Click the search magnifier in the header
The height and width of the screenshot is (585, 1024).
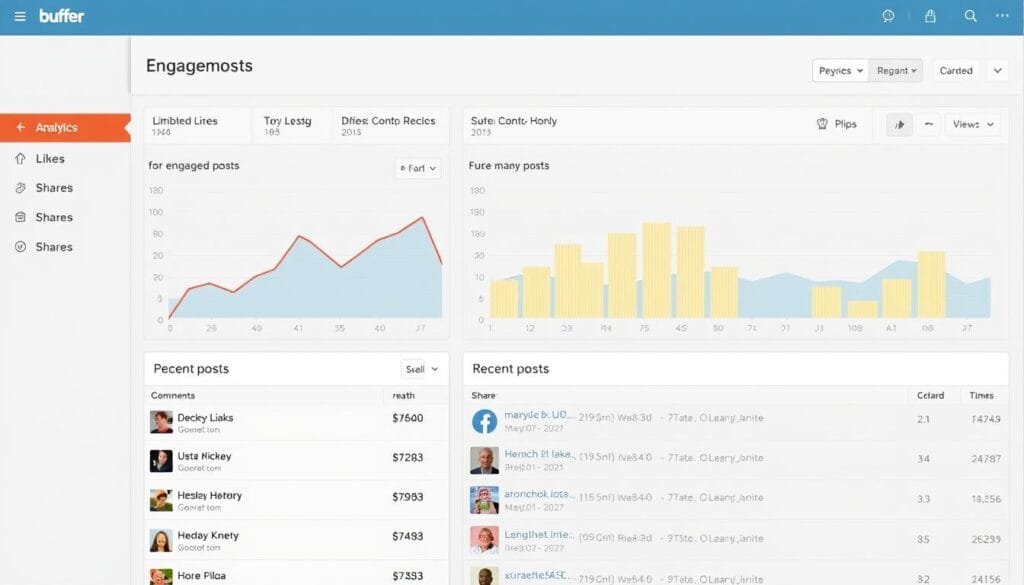point(970,16)
